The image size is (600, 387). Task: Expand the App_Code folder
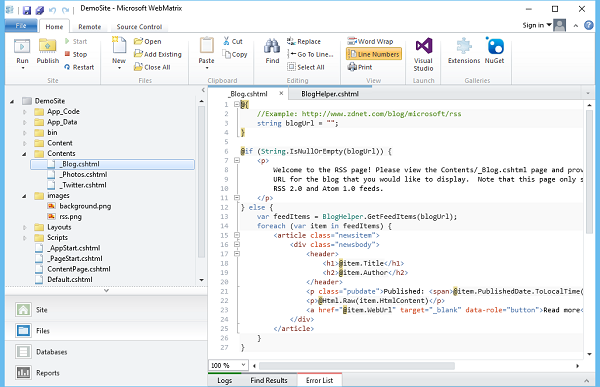[x=24, y=112]
